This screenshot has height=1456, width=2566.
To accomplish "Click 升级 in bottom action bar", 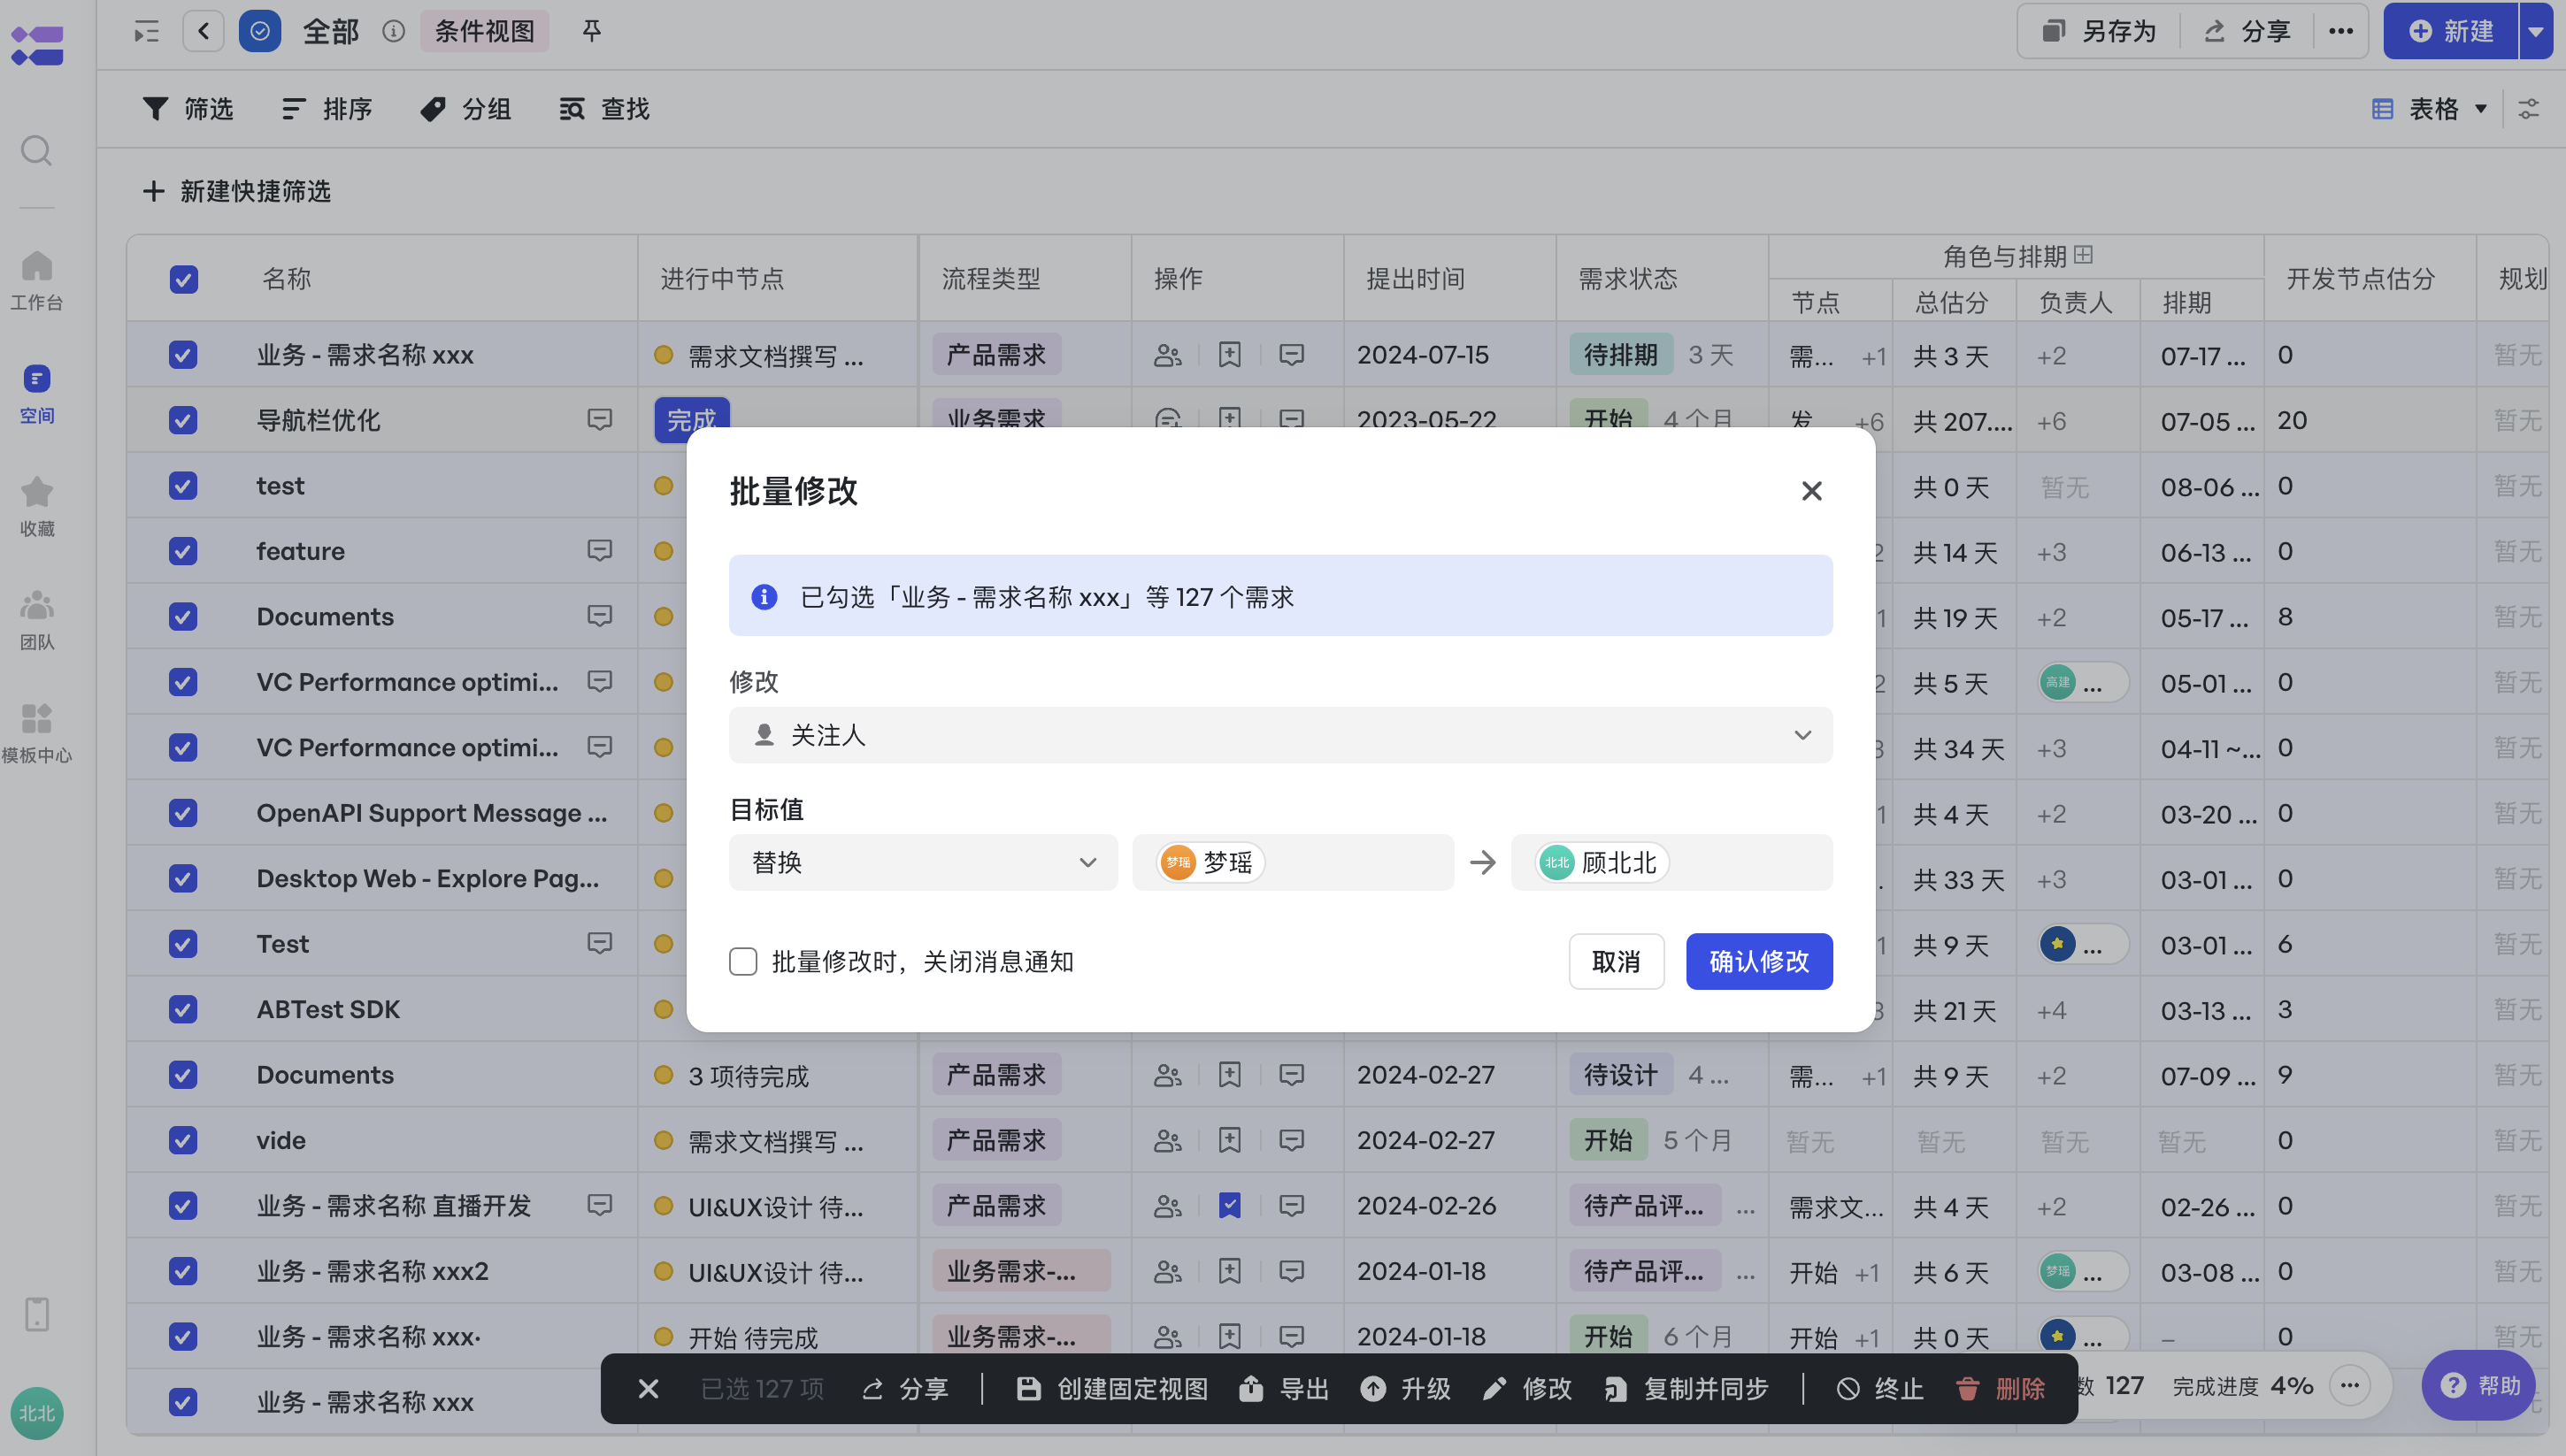I will [1405, 1389].
